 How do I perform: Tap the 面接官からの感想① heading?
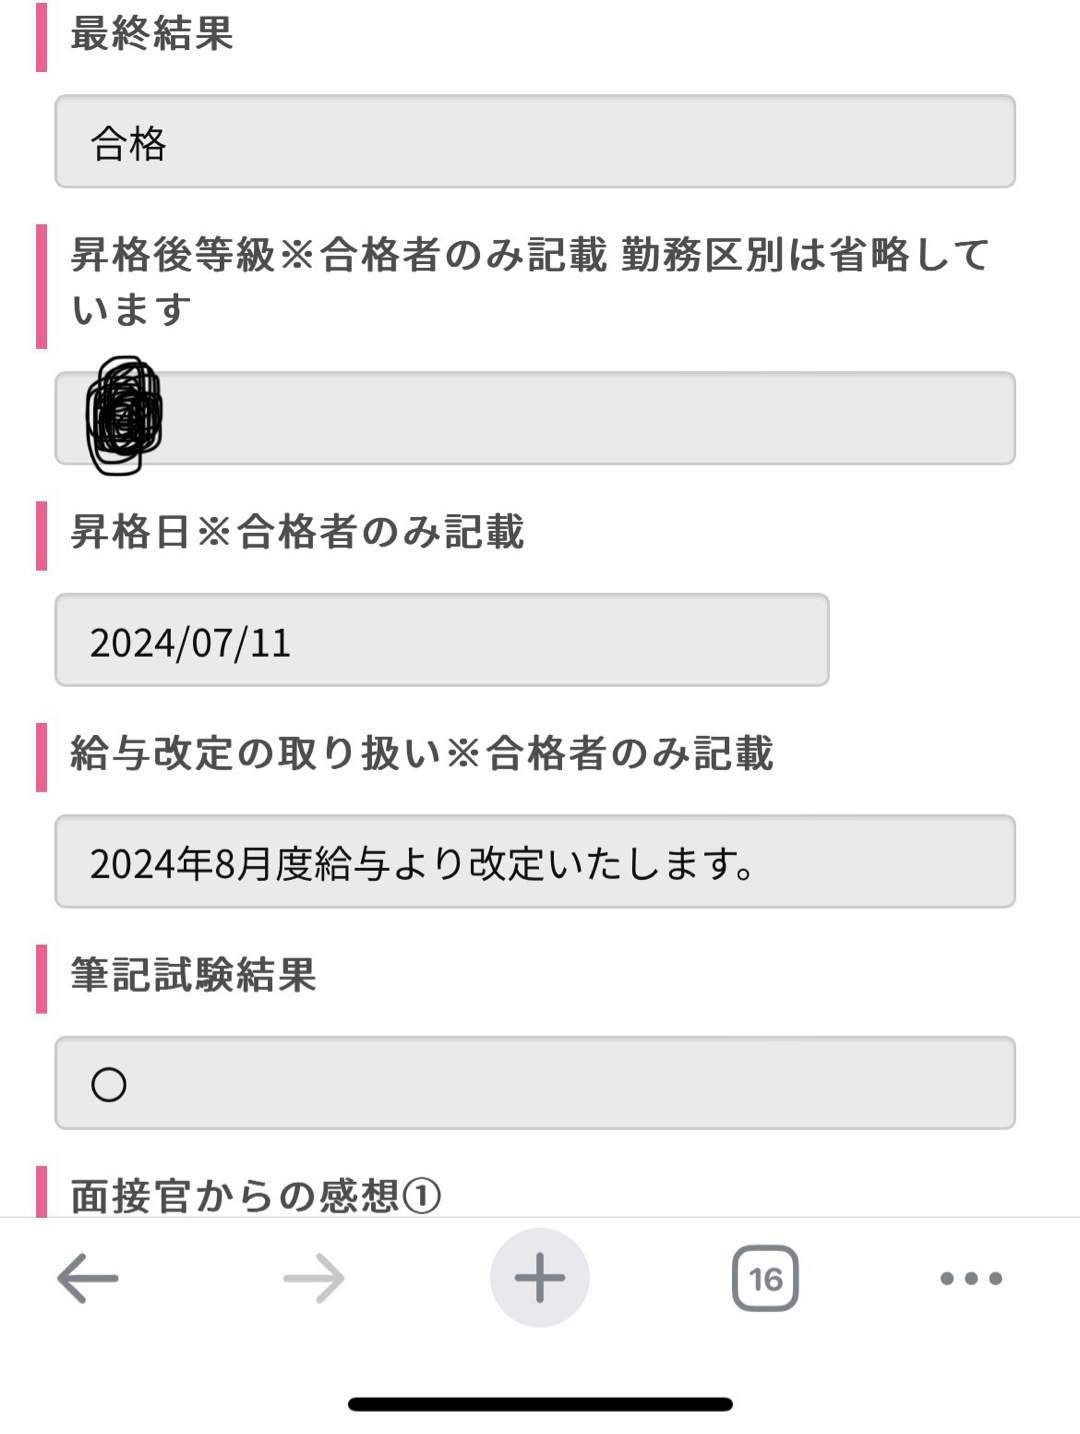click(x=255, y=1195)
